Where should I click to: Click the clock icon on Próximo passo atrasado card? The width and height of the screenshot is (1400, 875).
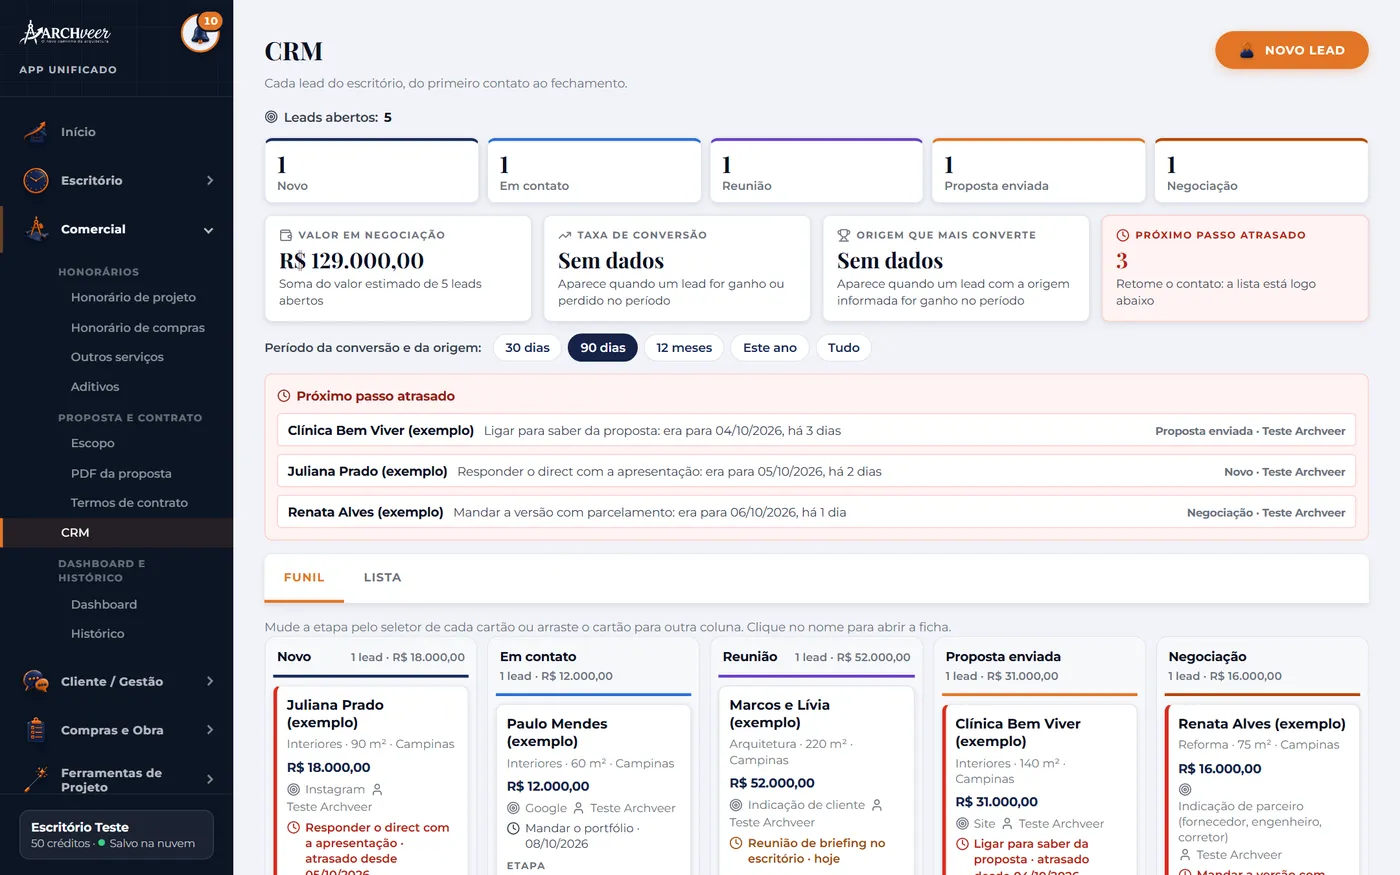coord(1123,235)
